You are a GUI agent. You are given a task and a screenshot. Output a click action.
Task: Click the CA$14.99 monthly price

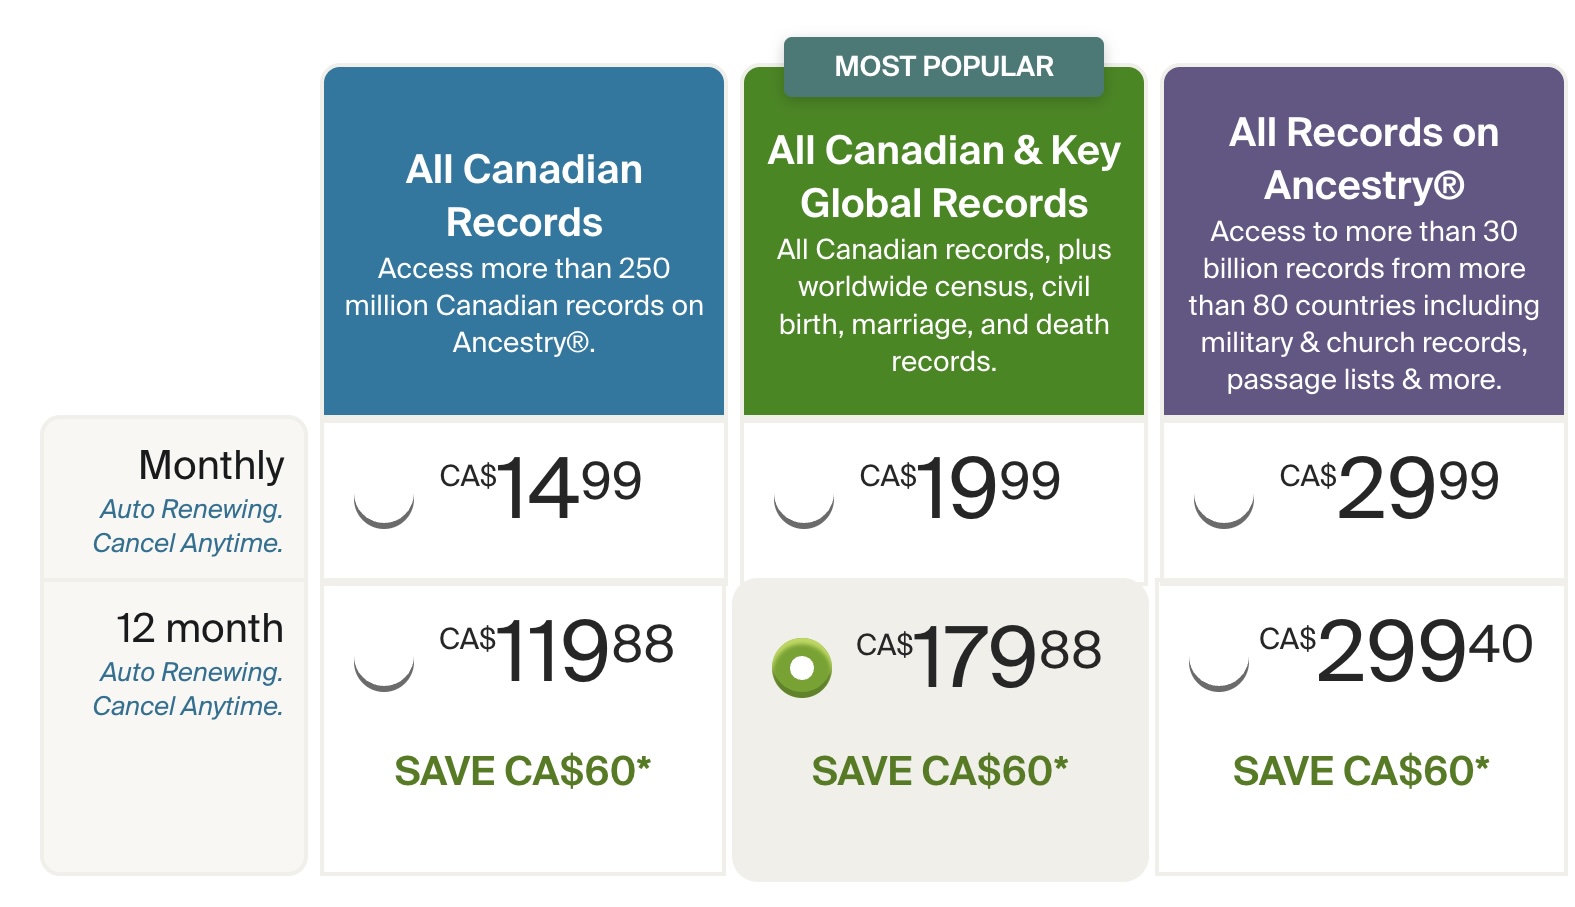point(541,487)
